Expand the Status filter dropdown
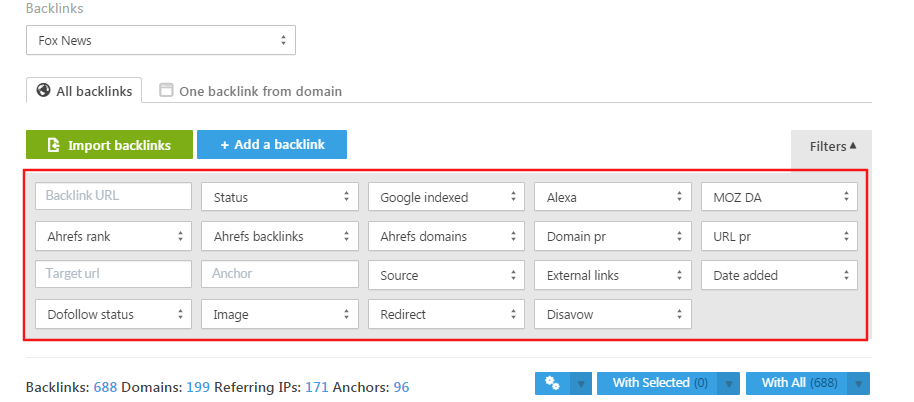Viewport: 914px width, 402px height. (279, 197)
